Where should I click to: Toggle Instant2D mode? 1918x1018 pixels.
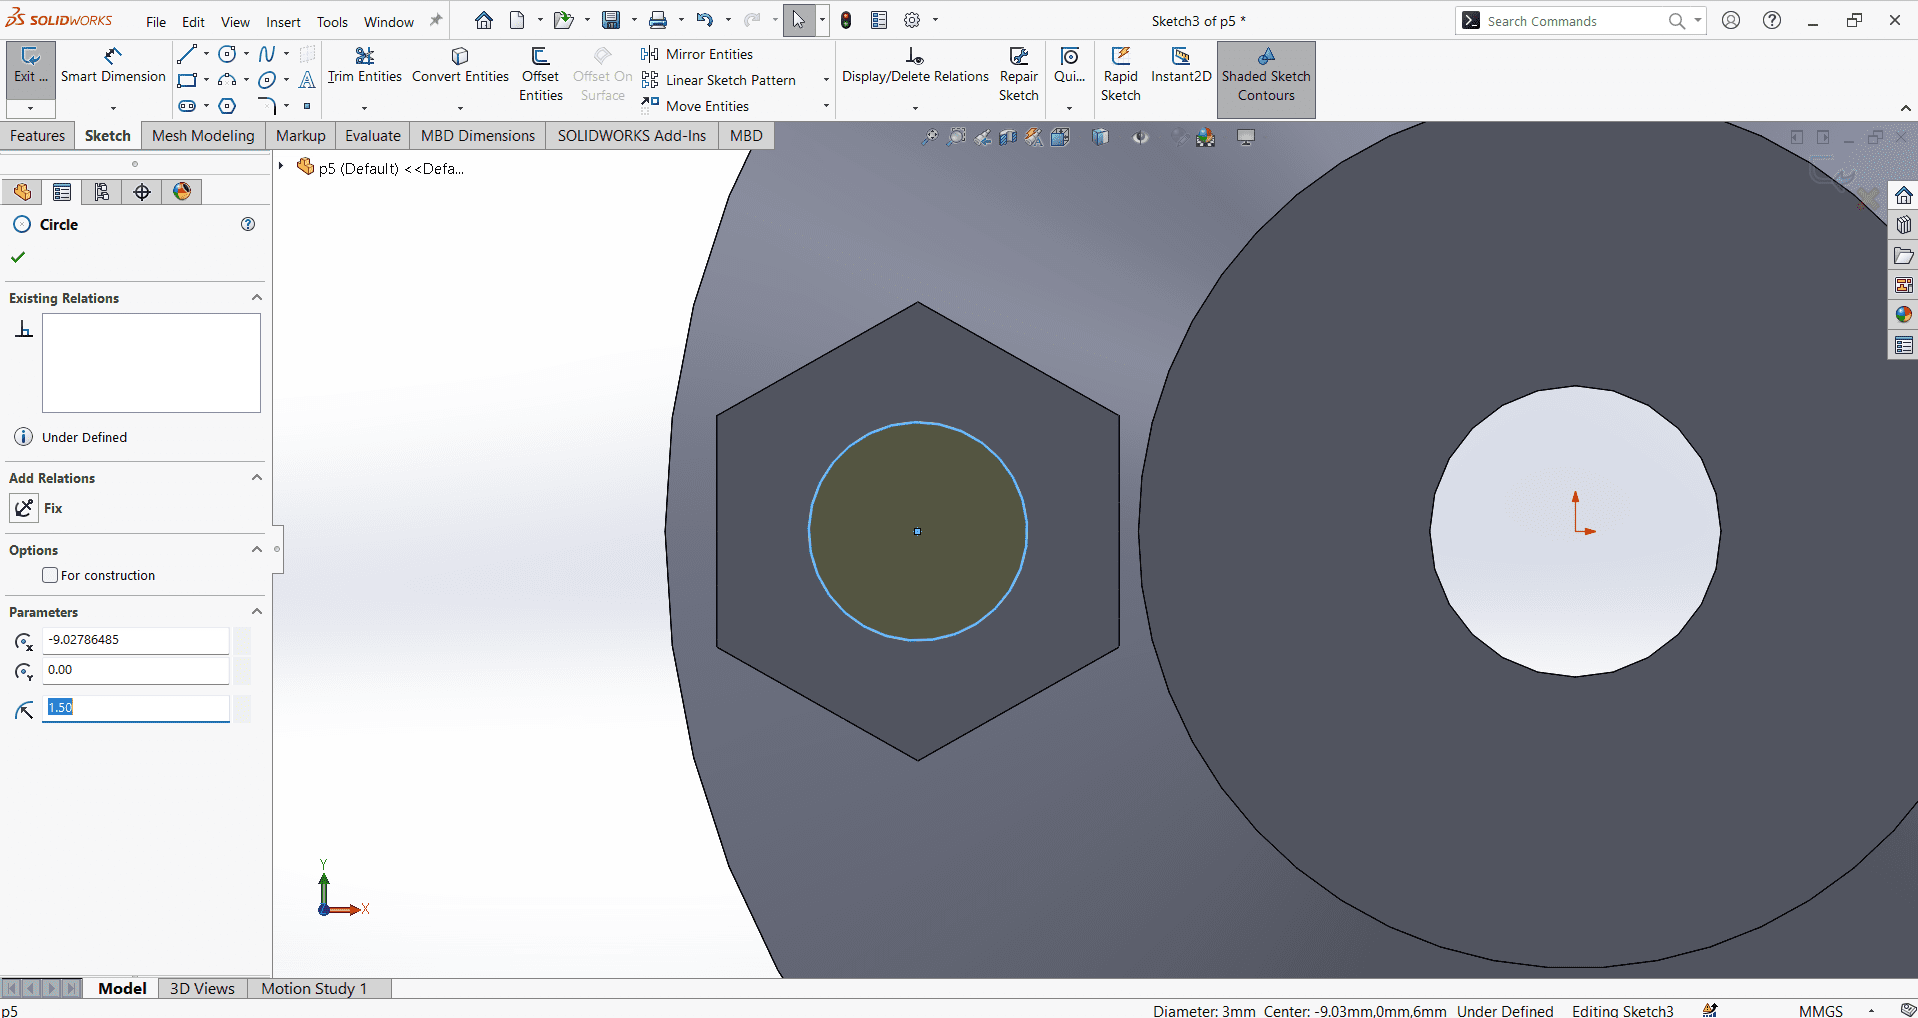pos(1181,65)
